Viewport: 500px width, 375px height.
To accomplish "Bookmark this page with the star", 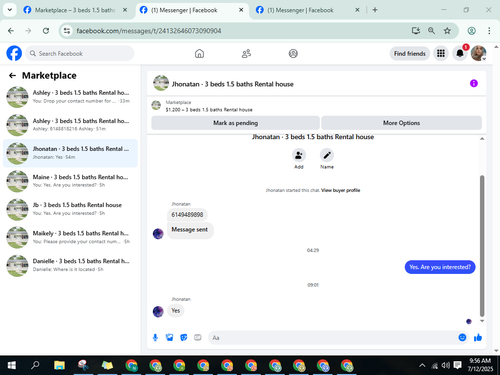I will point(447,31).
